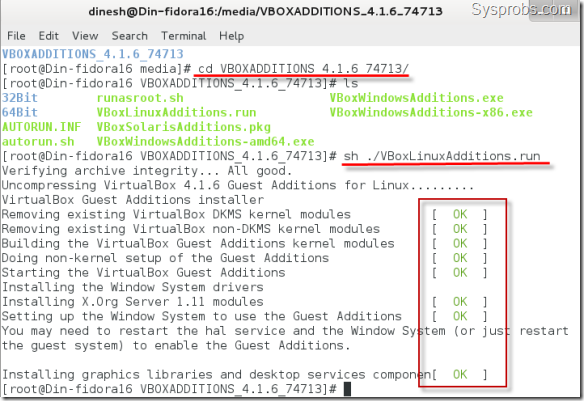Click the AUTORUN.INF file entry
The height and width of the screenshot is (401, 584).
point(42,127)
